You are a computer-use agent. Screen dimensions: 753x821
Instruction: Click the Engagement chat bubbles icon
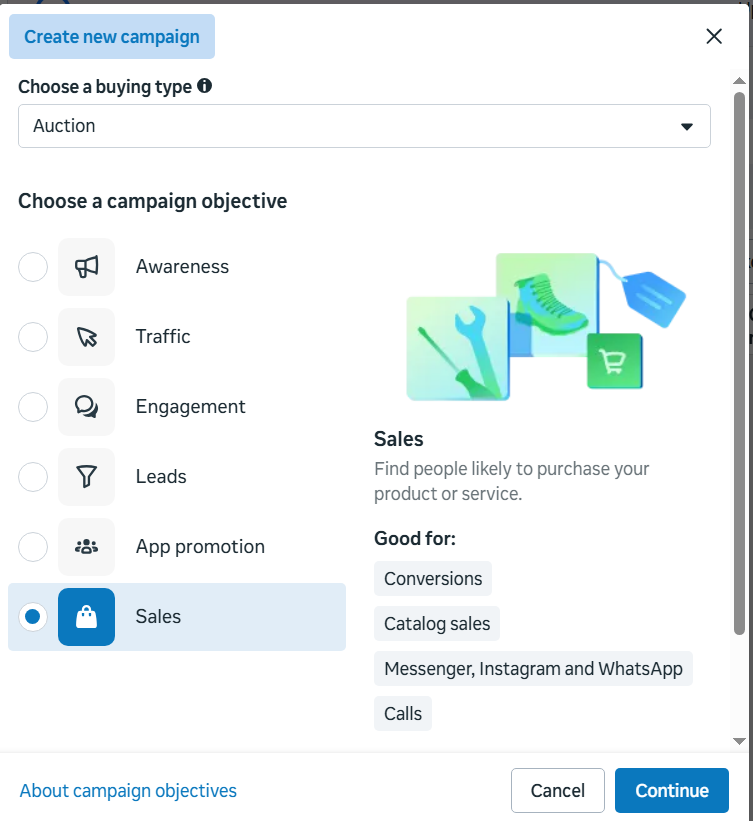pyautogui.click(x=86, y=407)
